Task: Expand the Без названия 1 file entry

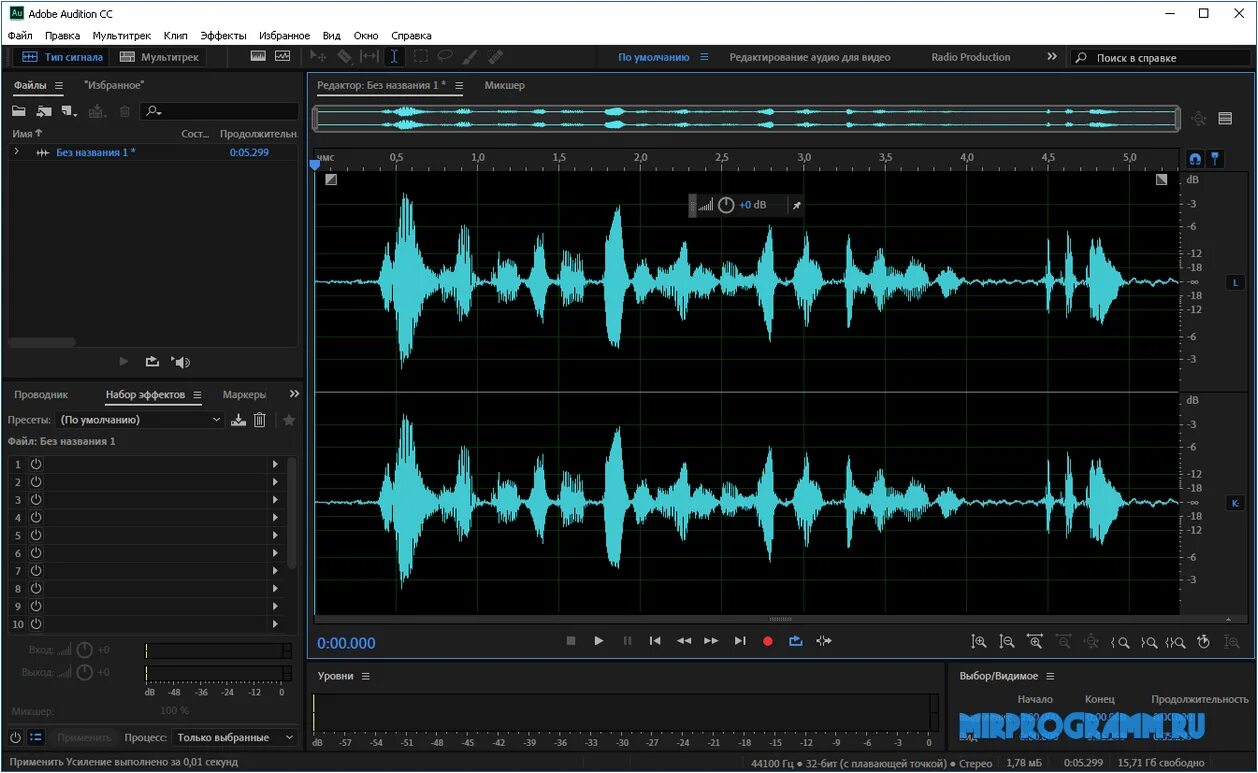Action: (18, 152)
